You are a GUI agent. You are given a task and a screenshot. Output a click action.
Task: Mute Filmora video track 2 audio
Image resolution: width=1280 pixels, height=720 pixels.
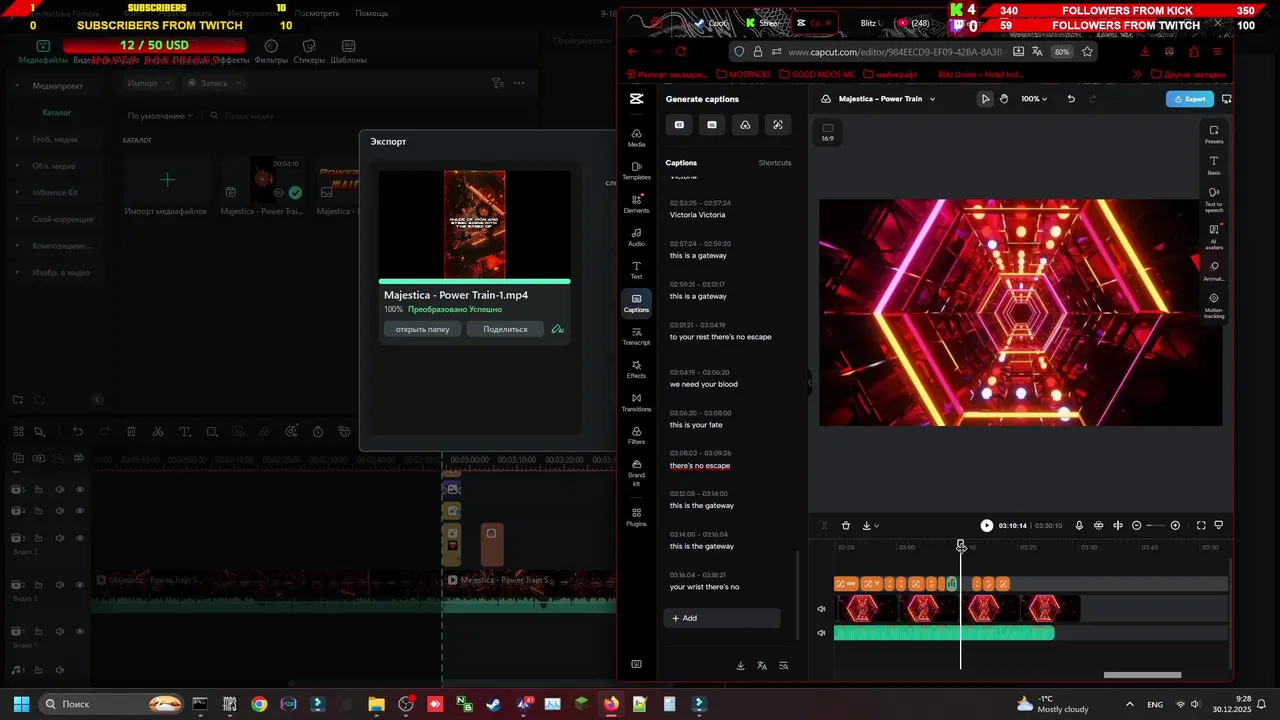[x=60, y=585]
